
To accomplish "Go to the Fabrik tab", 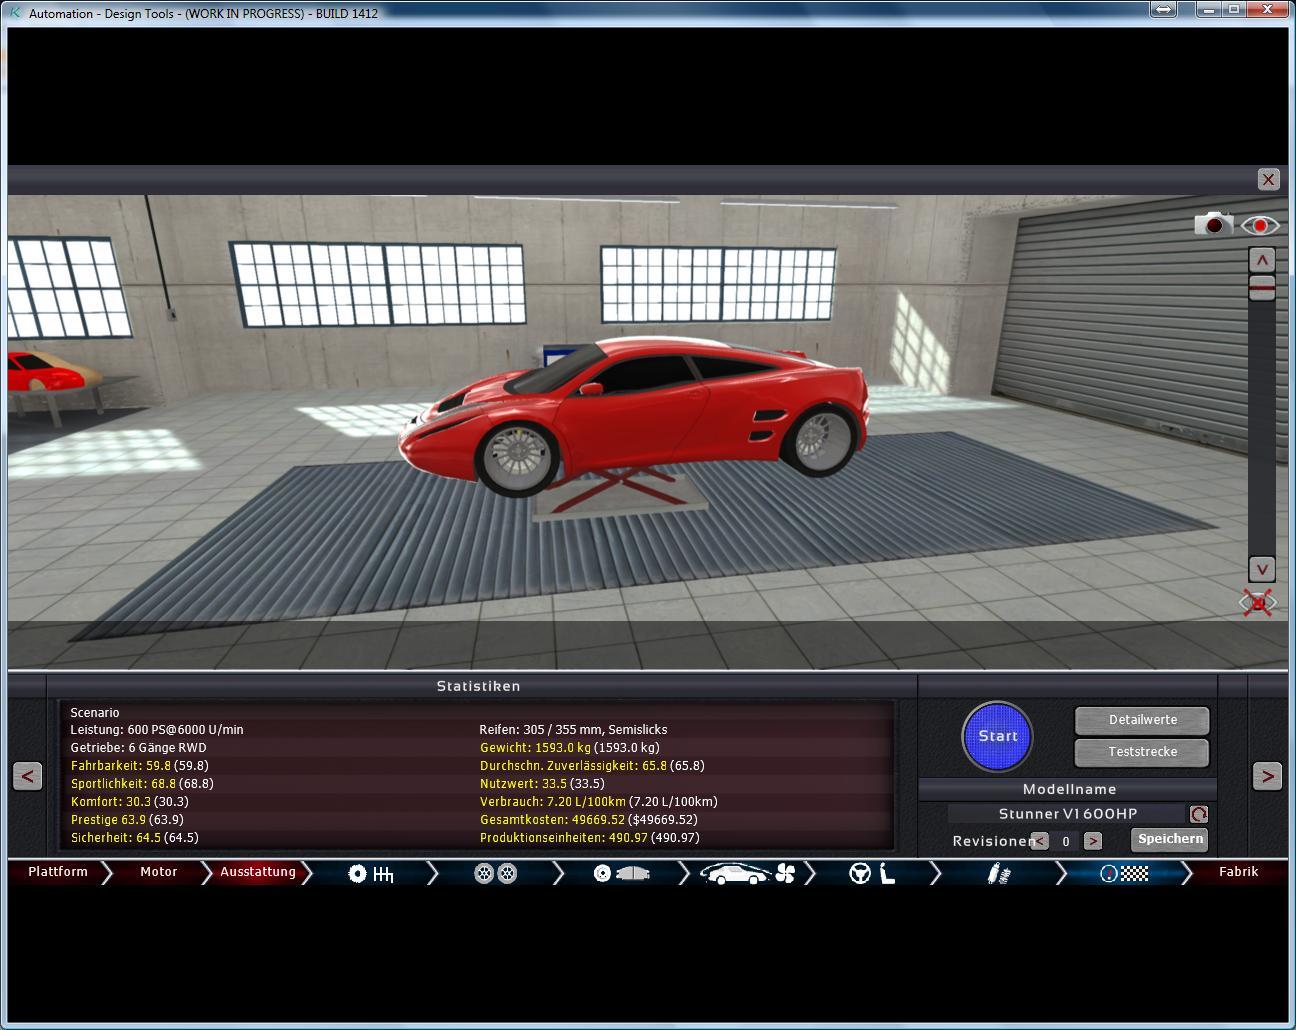I will coord(1238,872).
